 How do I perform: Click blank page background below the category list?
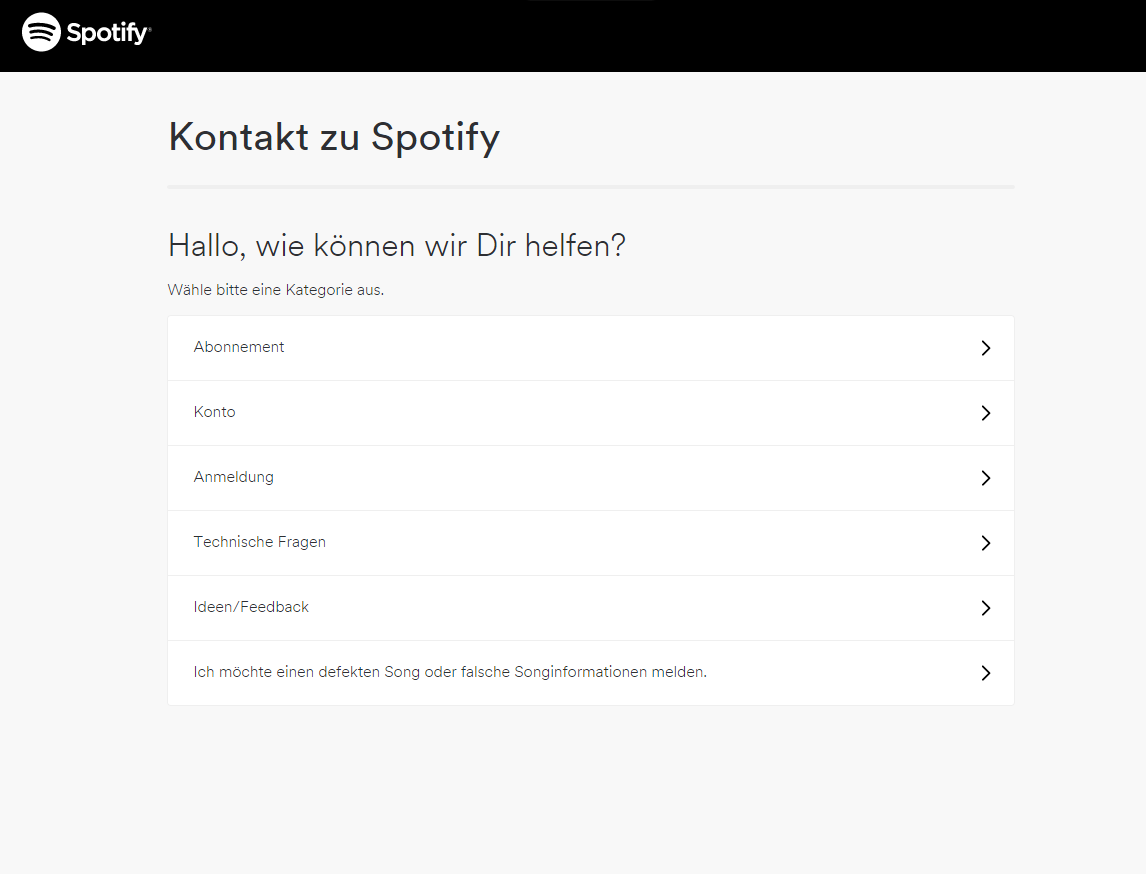591,789
